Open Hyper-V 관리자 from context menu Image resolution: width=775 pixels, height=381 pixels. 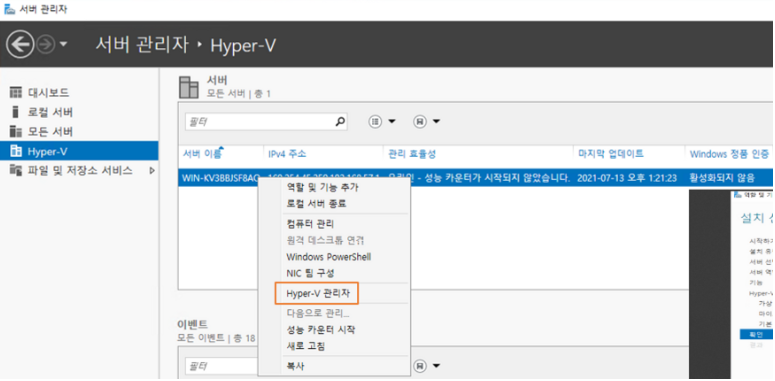point(318,294)
